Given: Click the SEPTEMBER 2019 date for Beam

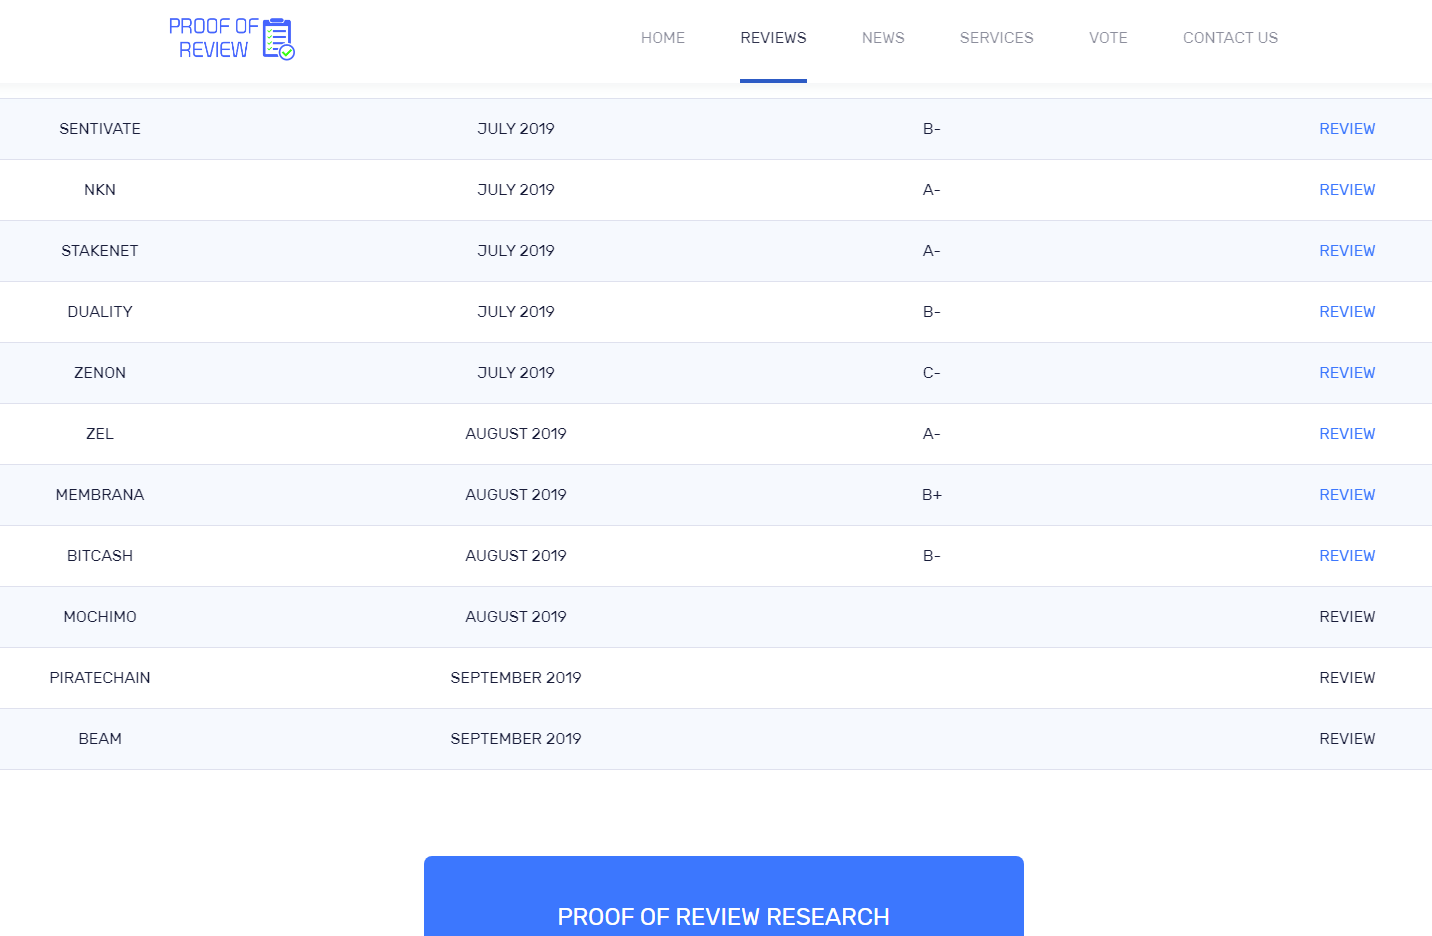Looking at the screenshot, I should [516, 739].
